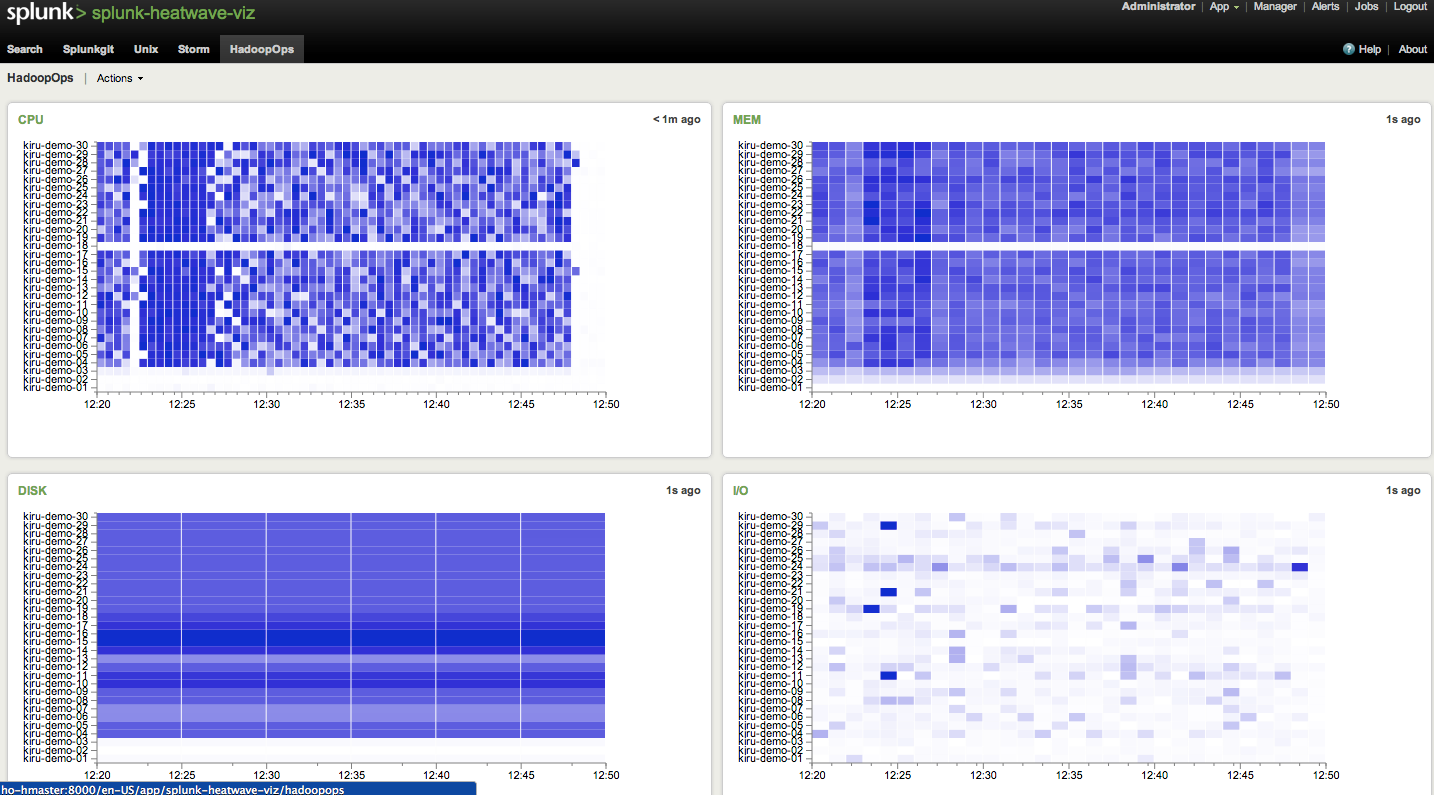Click the 12:45 axis label in CPU chart
1434x795 pixels.
521,404
